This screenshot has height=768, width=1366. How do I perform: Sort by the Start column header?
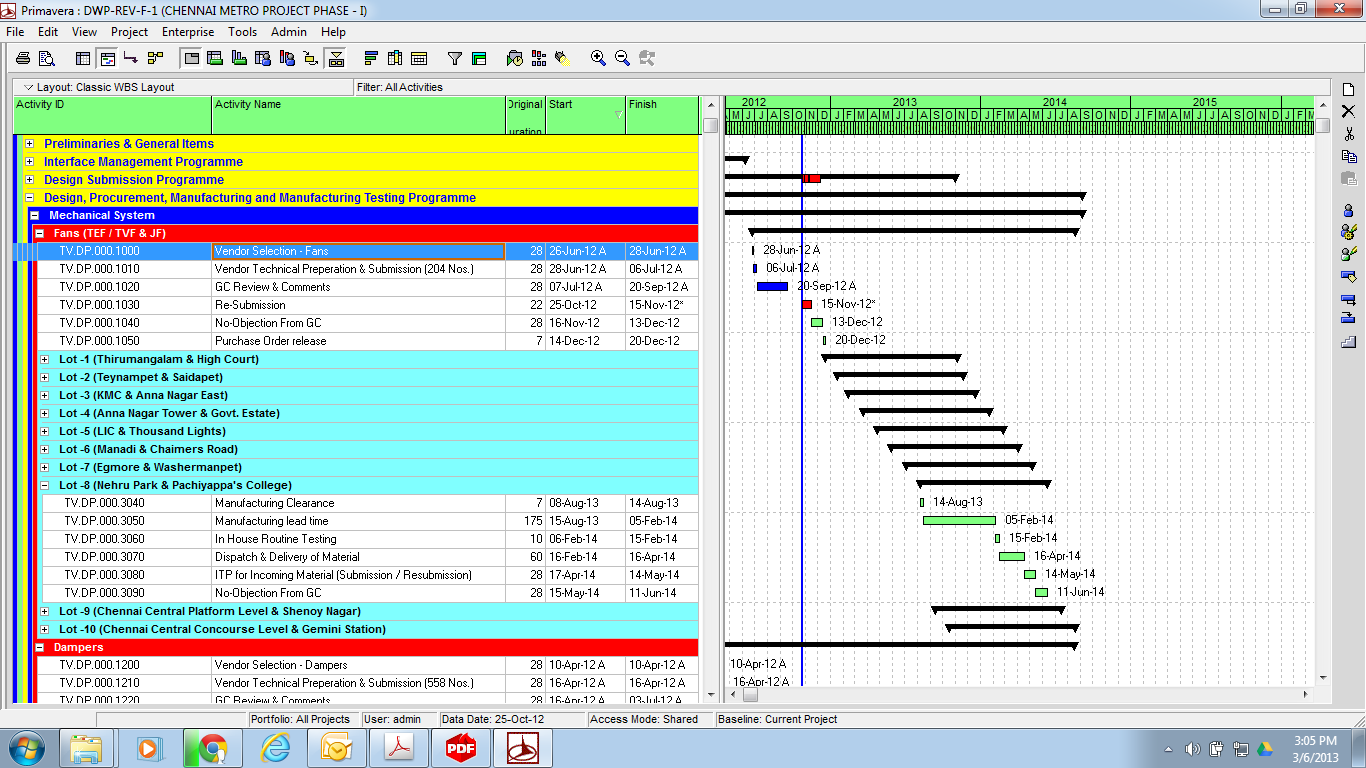[586, 115]
